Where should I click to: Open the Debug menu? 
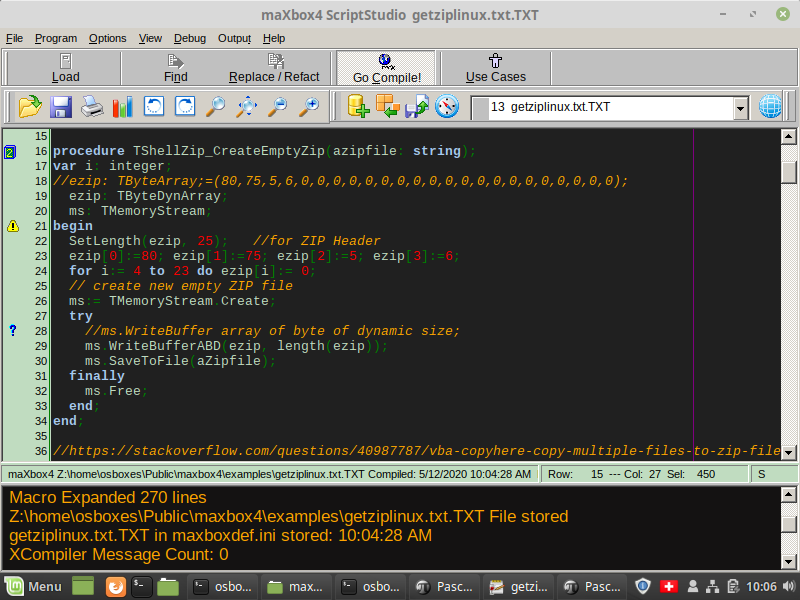click(x=190, y=38)
